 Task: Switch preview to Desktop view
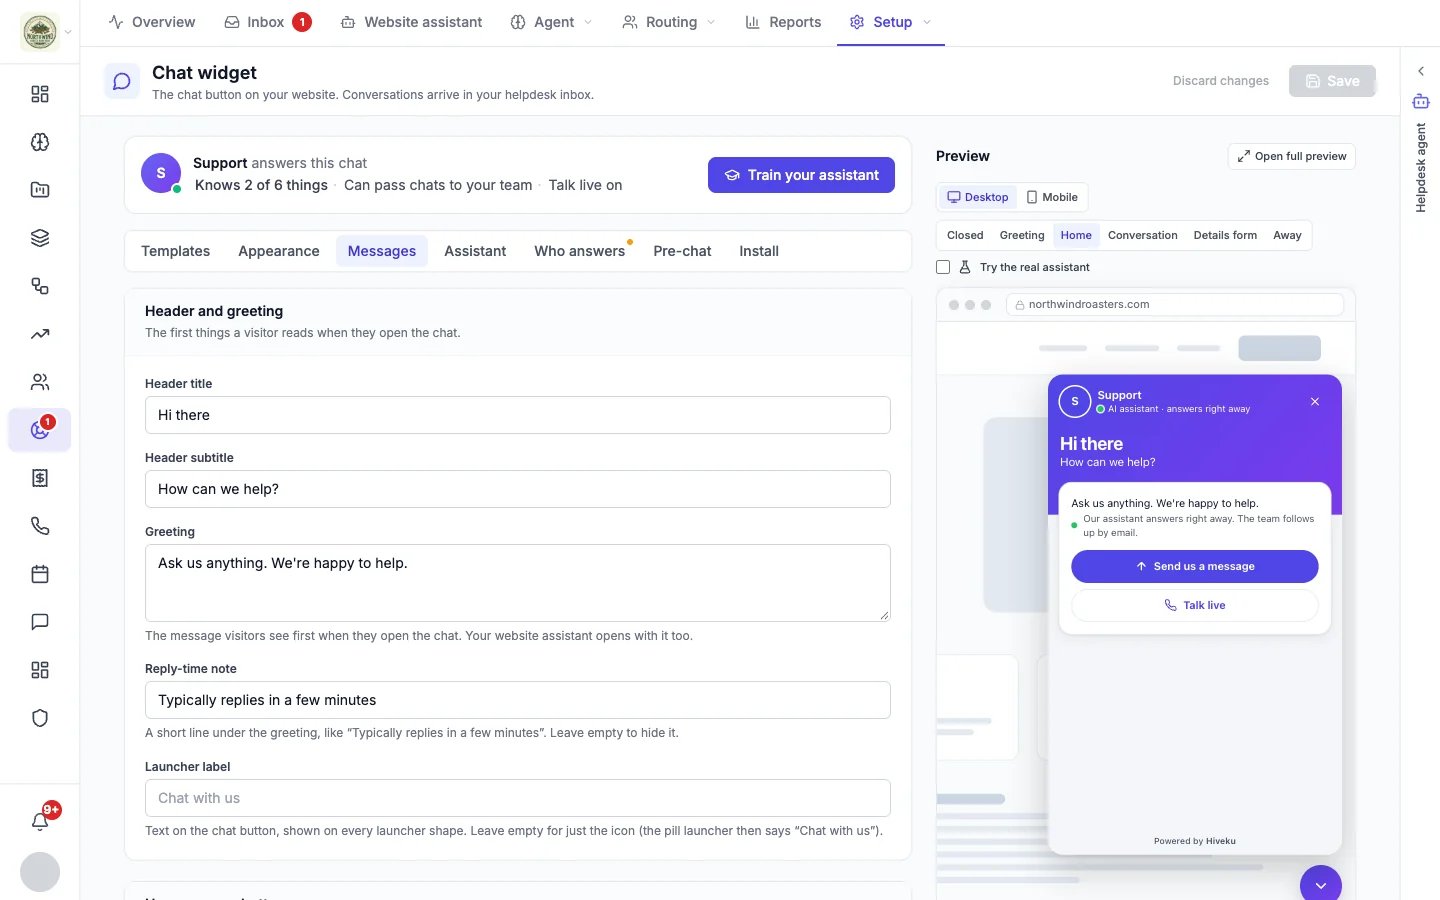[978, 197]
